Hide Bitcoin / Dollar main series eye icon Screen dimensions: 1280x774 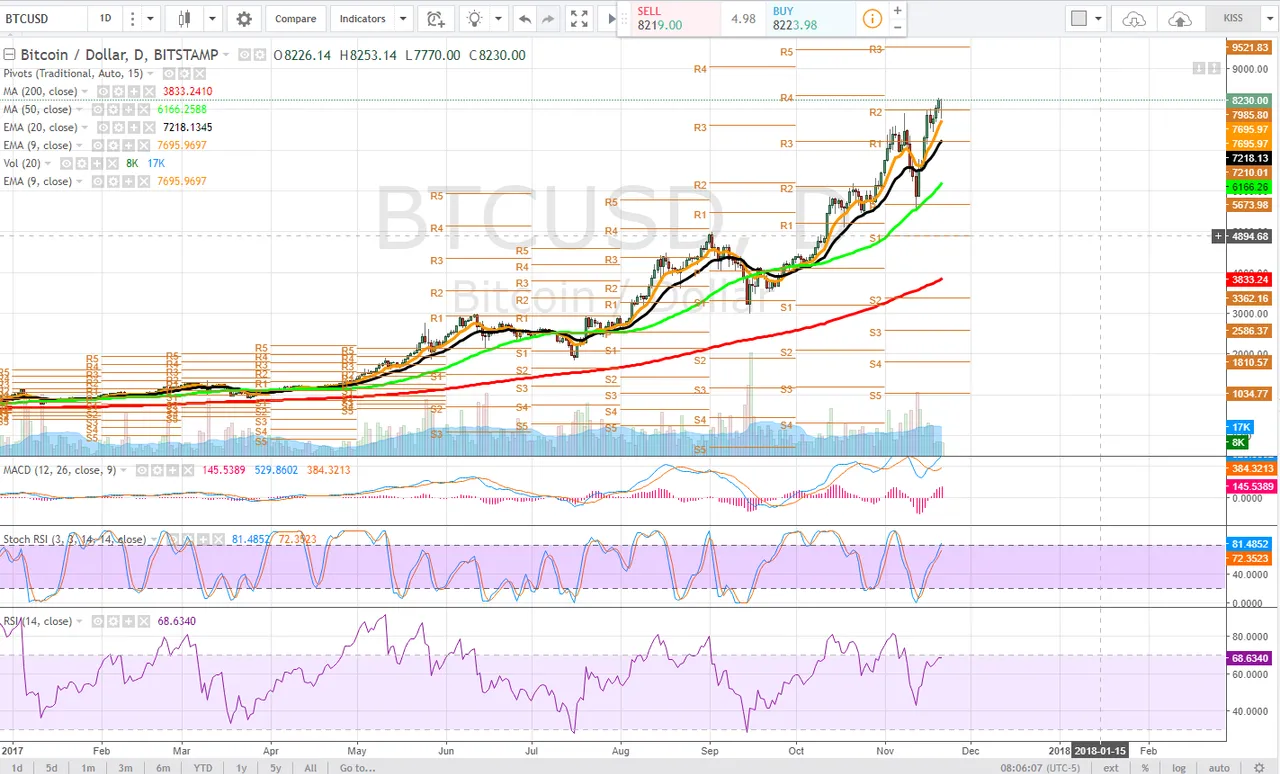pos(244,55)
